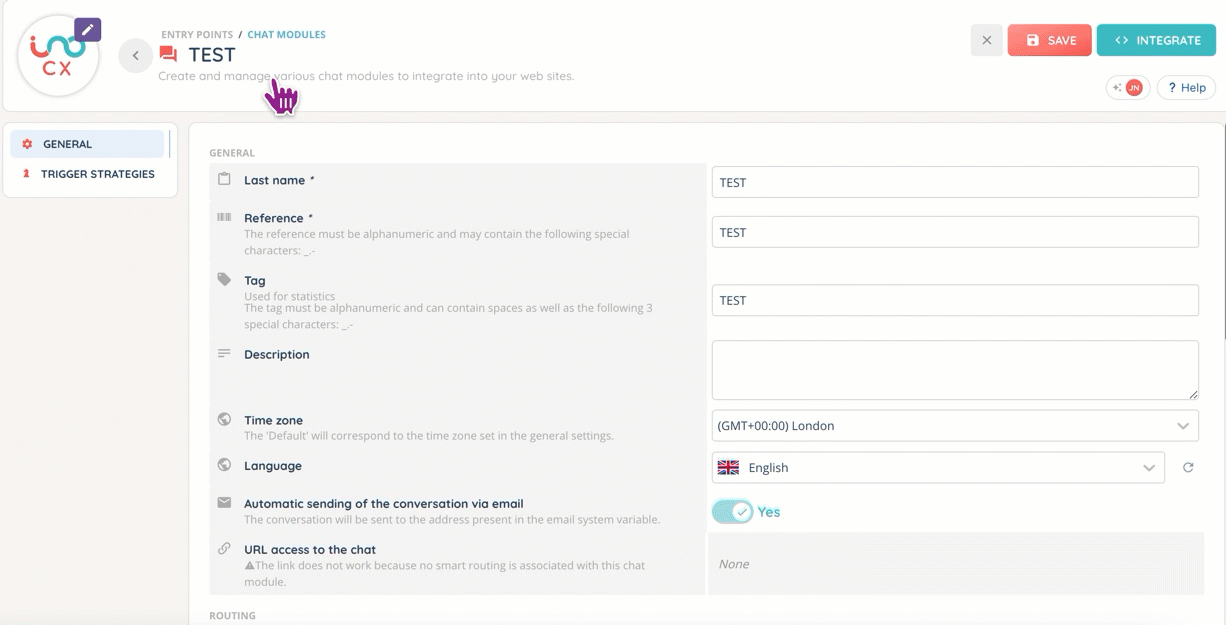Save the chat module
Screen dimensions: 1226x625
1049,40
